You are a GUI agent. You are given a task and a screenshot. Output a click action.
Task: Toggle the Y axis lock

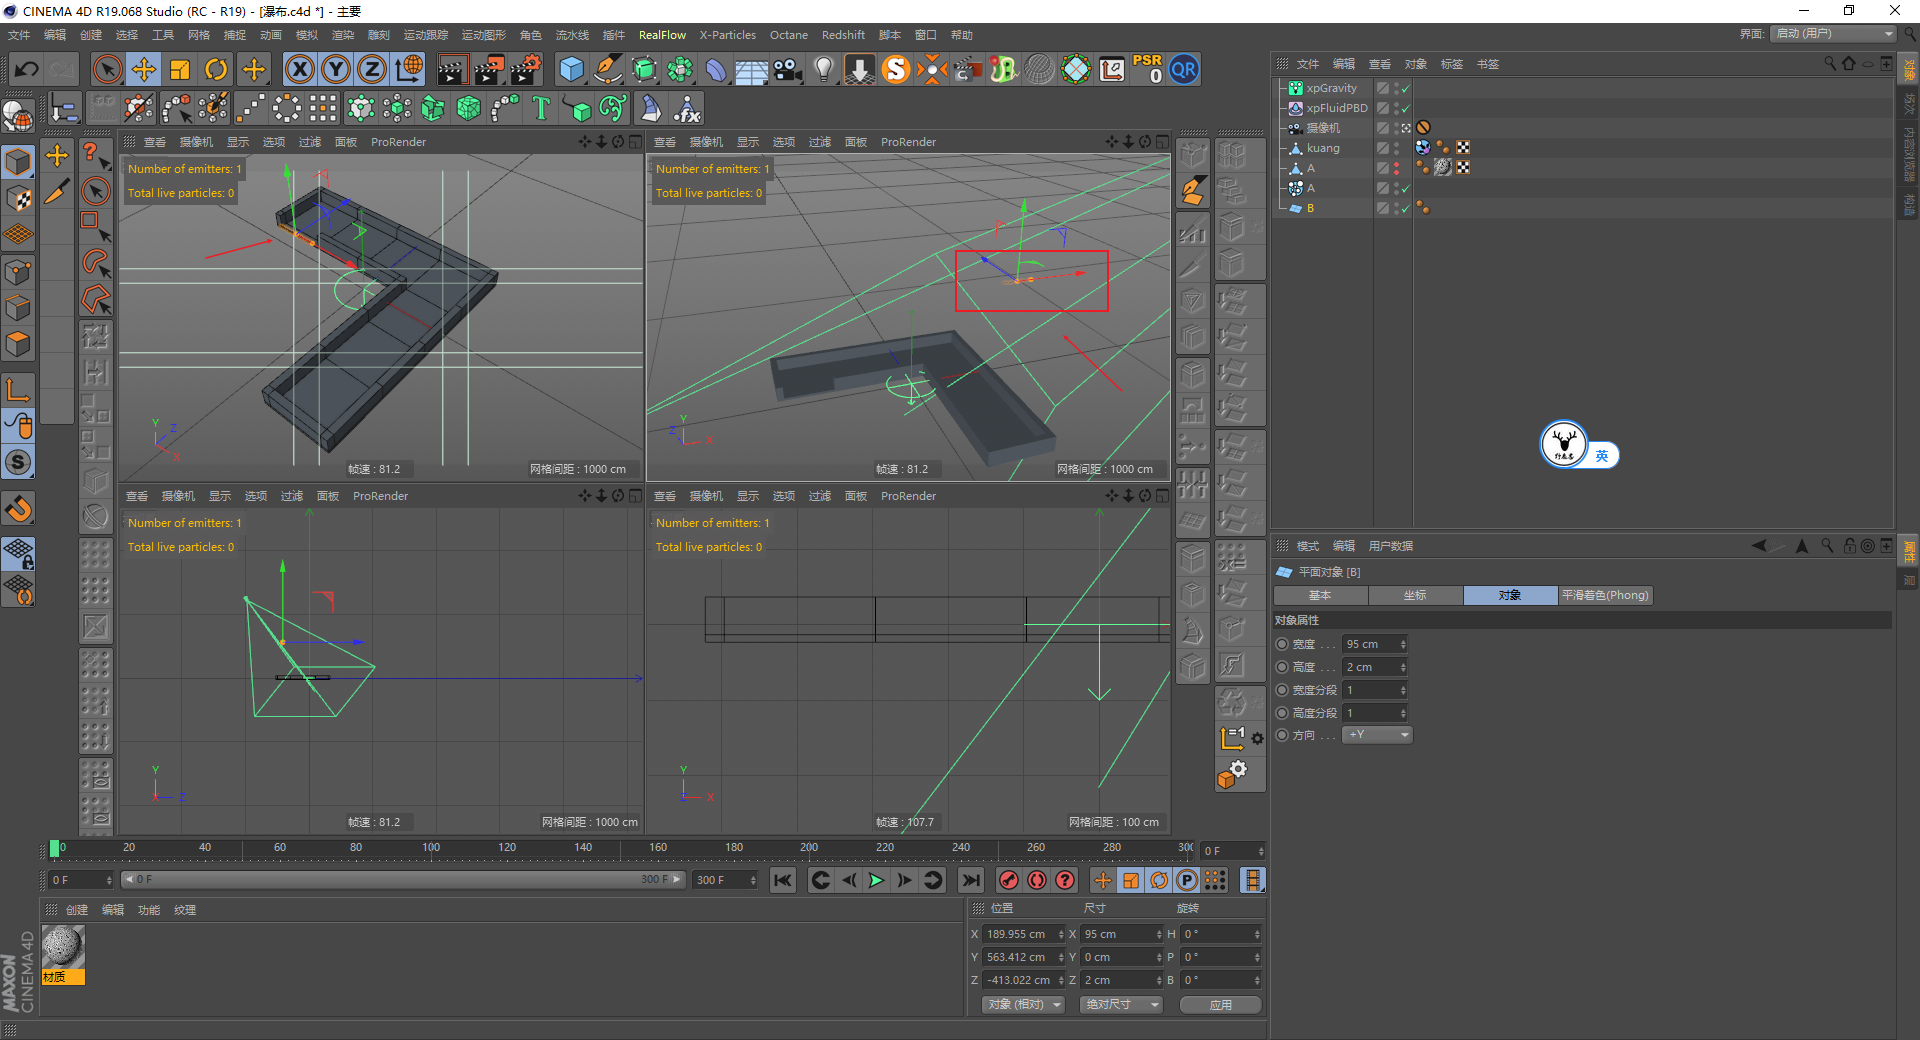point(336,69)
